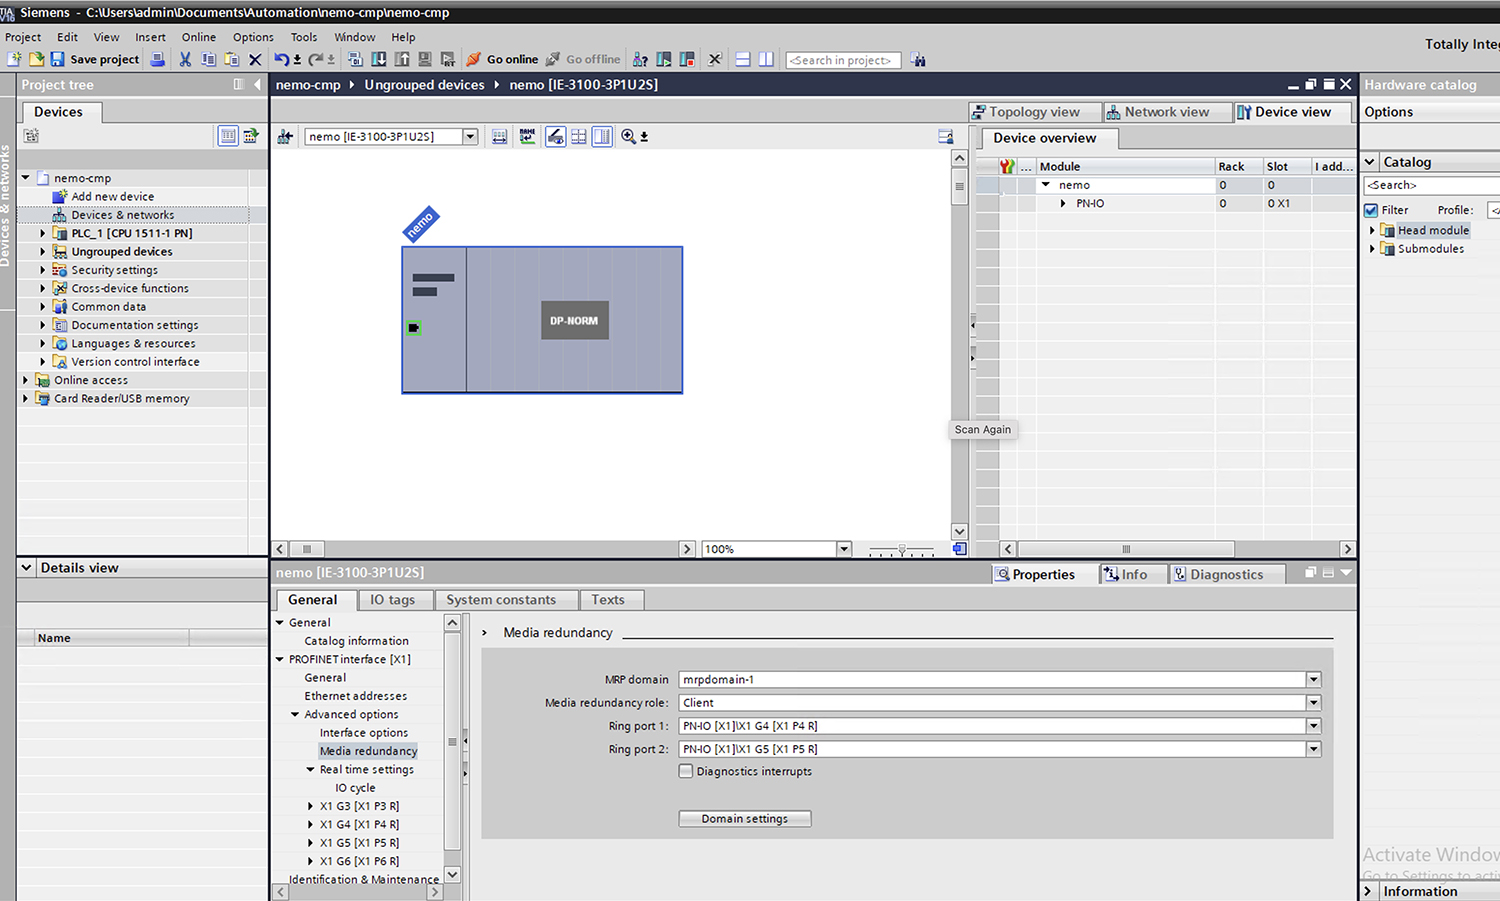Click Go online in the toolbar
Viewport: 1500px width, 901px height.
[502, 59]
